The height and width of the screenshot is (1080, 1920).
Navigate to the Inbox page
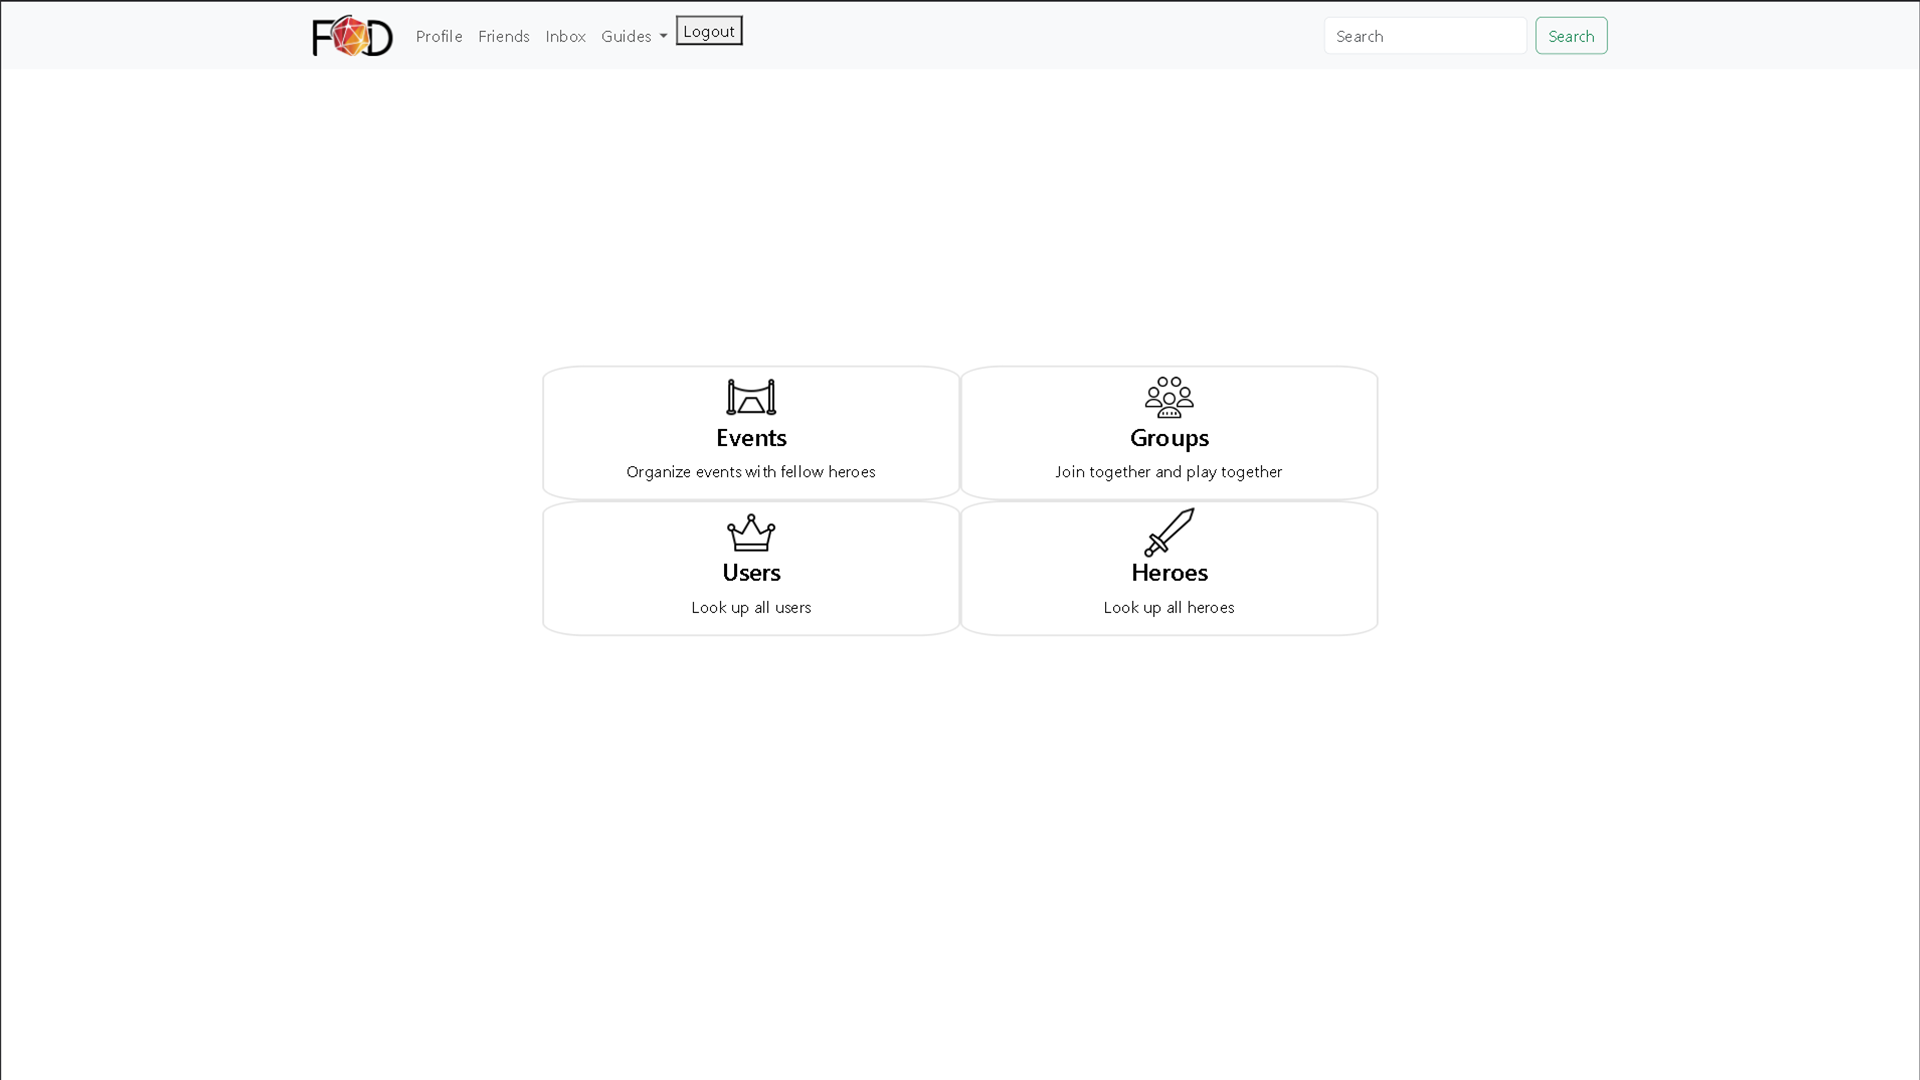click(566, 36)
